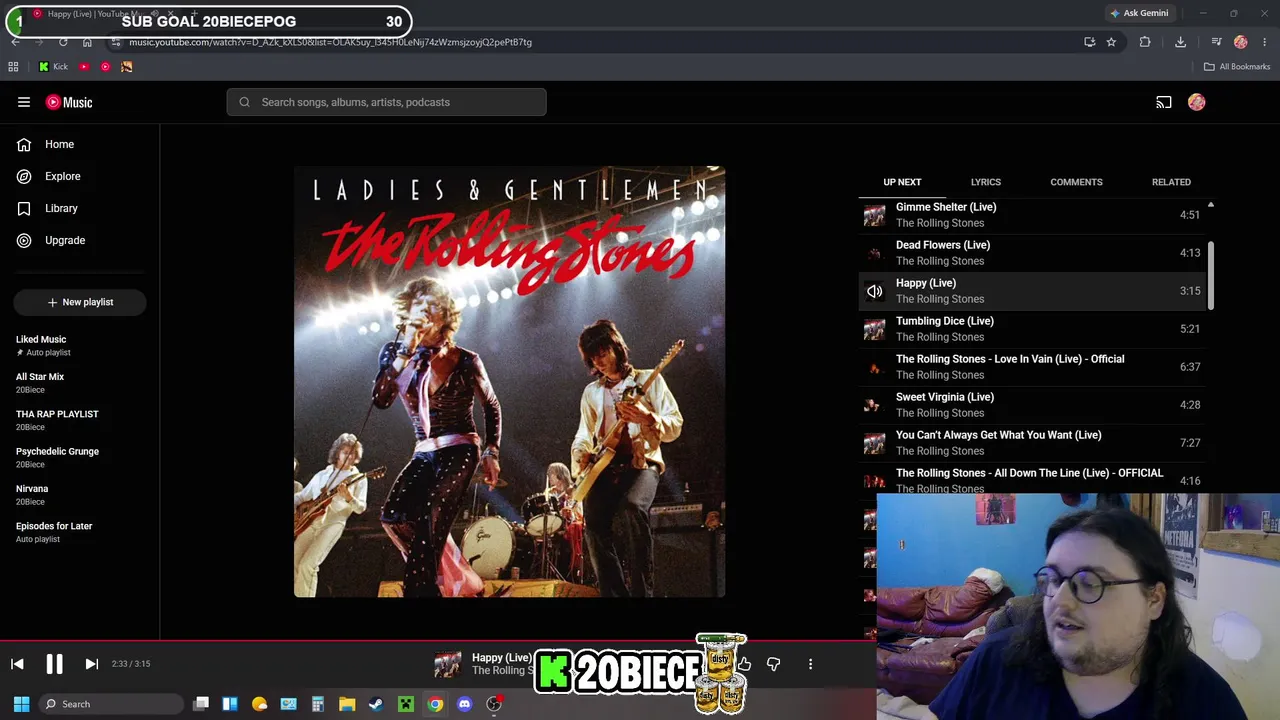The image size is (1280, 720).
Task: Play You Can't Always Get What You Want
Action: pos(1033,443)
